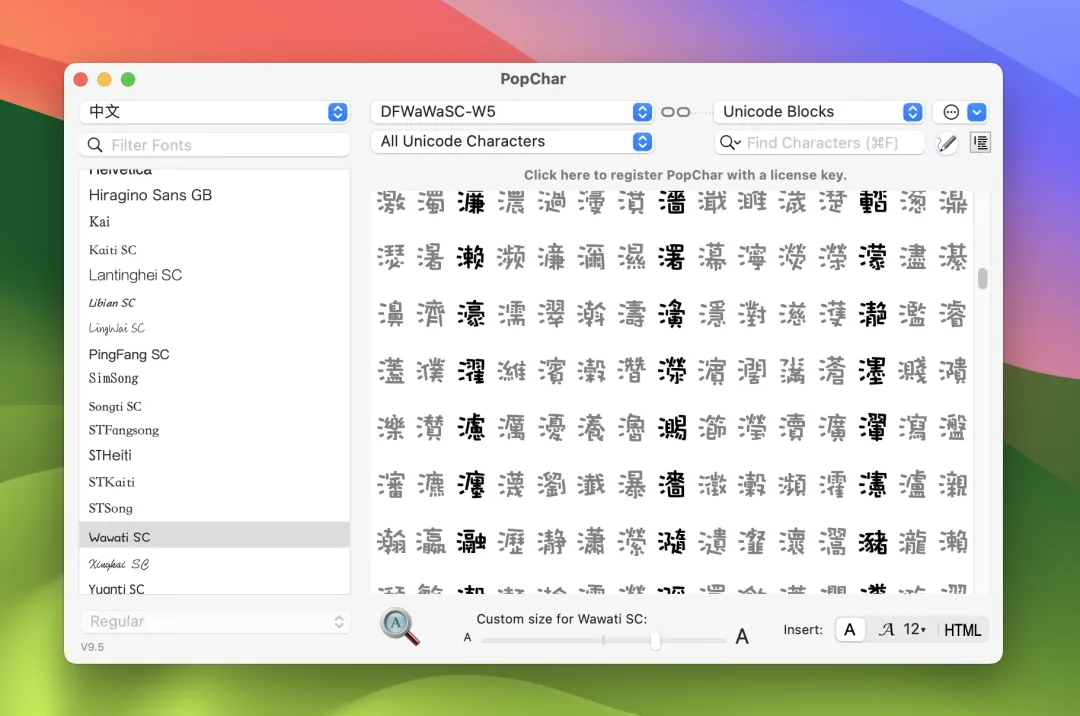Open the All Unicode Characters dropdown
This screenshot has width=1080, height=716.
[x=512, y=141]
